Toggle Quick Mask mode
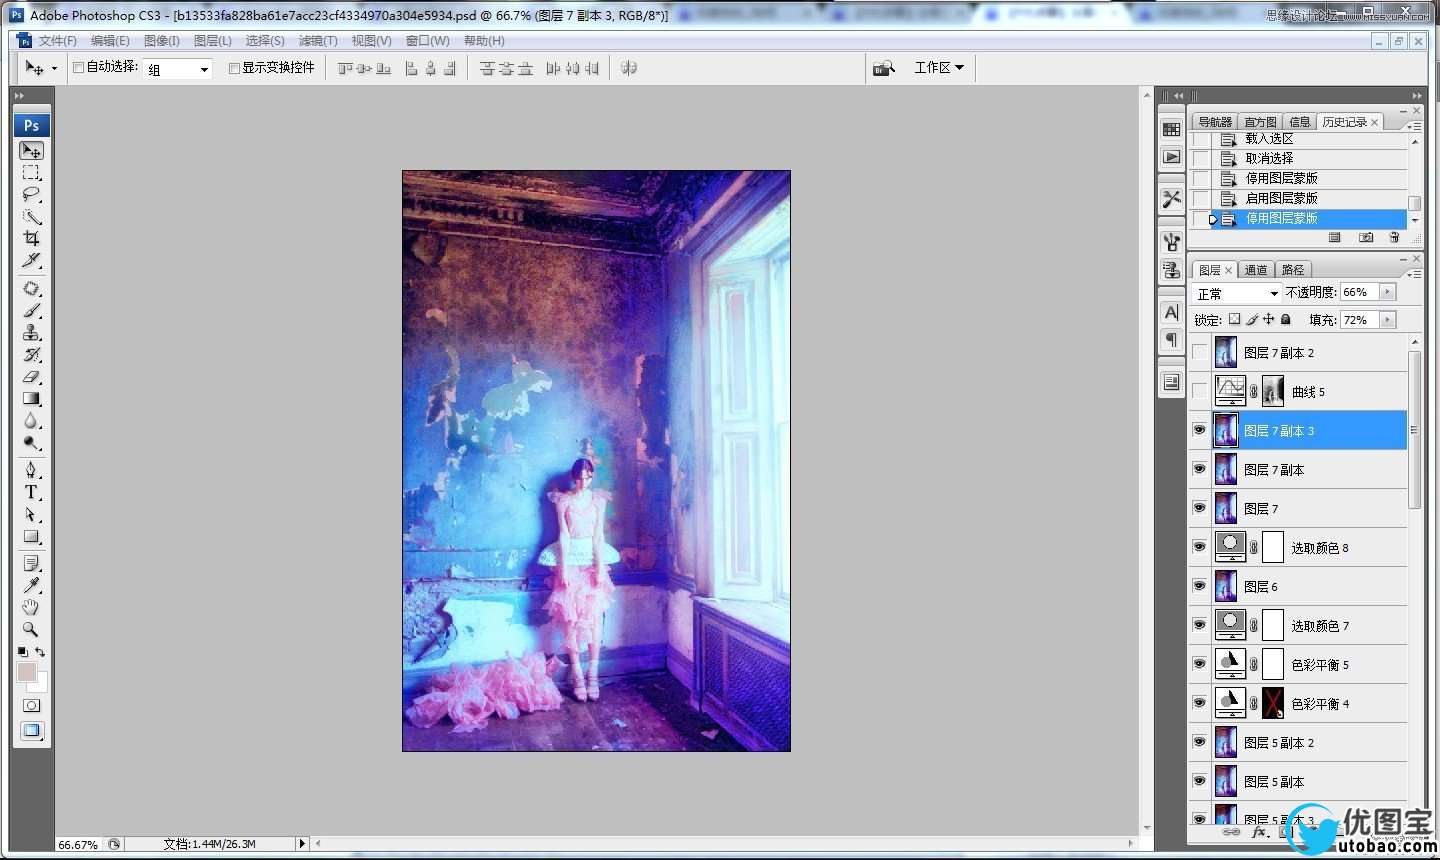The height and width of the screenshot is (860, 1440). coord(32,706)
